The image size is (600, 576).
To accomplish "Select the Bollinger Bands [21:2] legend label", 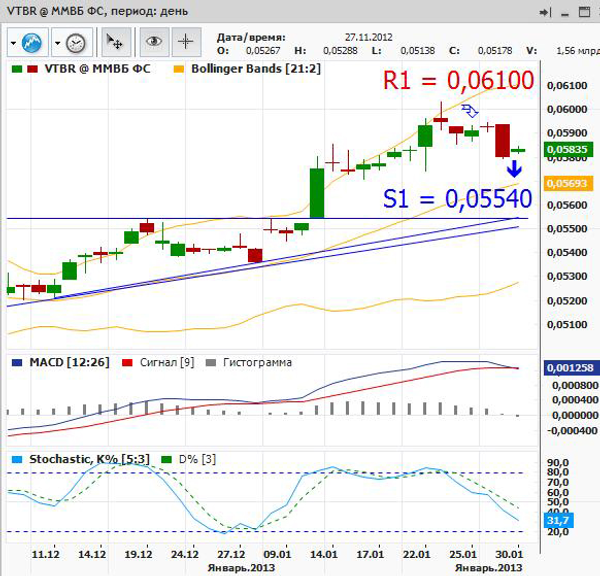I will point(256,69).
